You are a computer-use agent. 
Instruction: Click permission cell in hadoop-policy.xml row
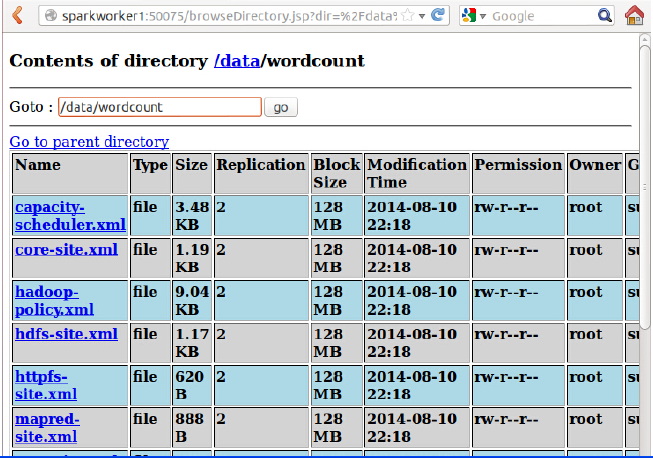tap(518, 300)
